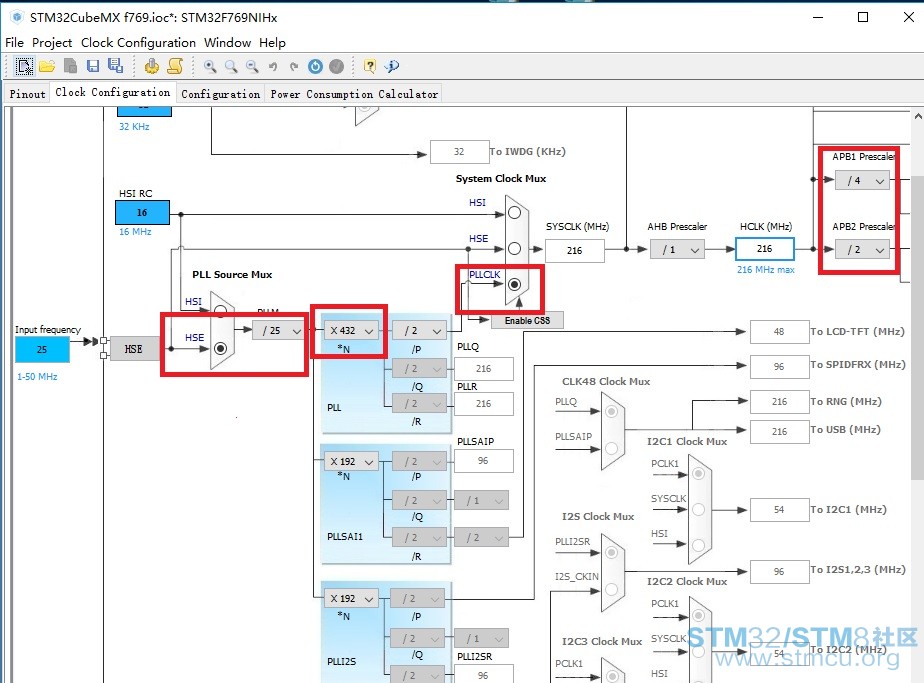Click the grey HSE source button
The image size is (924, 683).
point(133,349)
